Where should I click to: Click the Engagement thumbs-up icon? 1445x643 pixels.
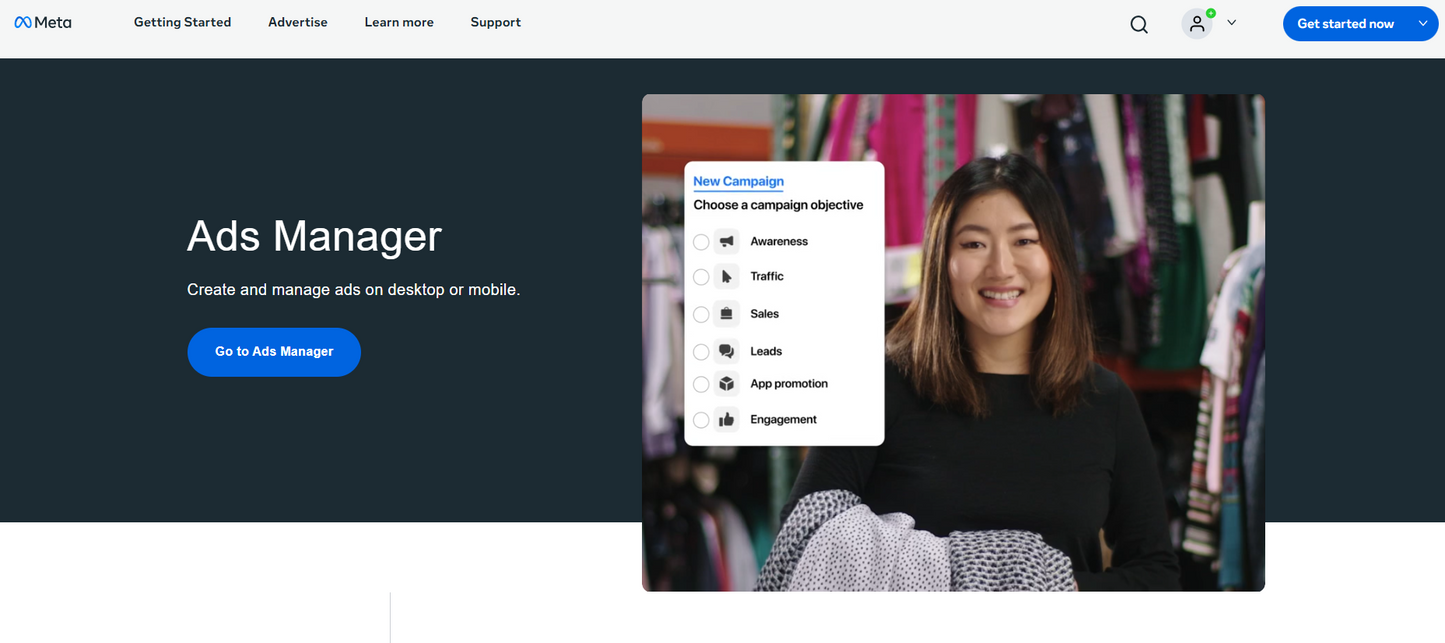pos(726,420)
